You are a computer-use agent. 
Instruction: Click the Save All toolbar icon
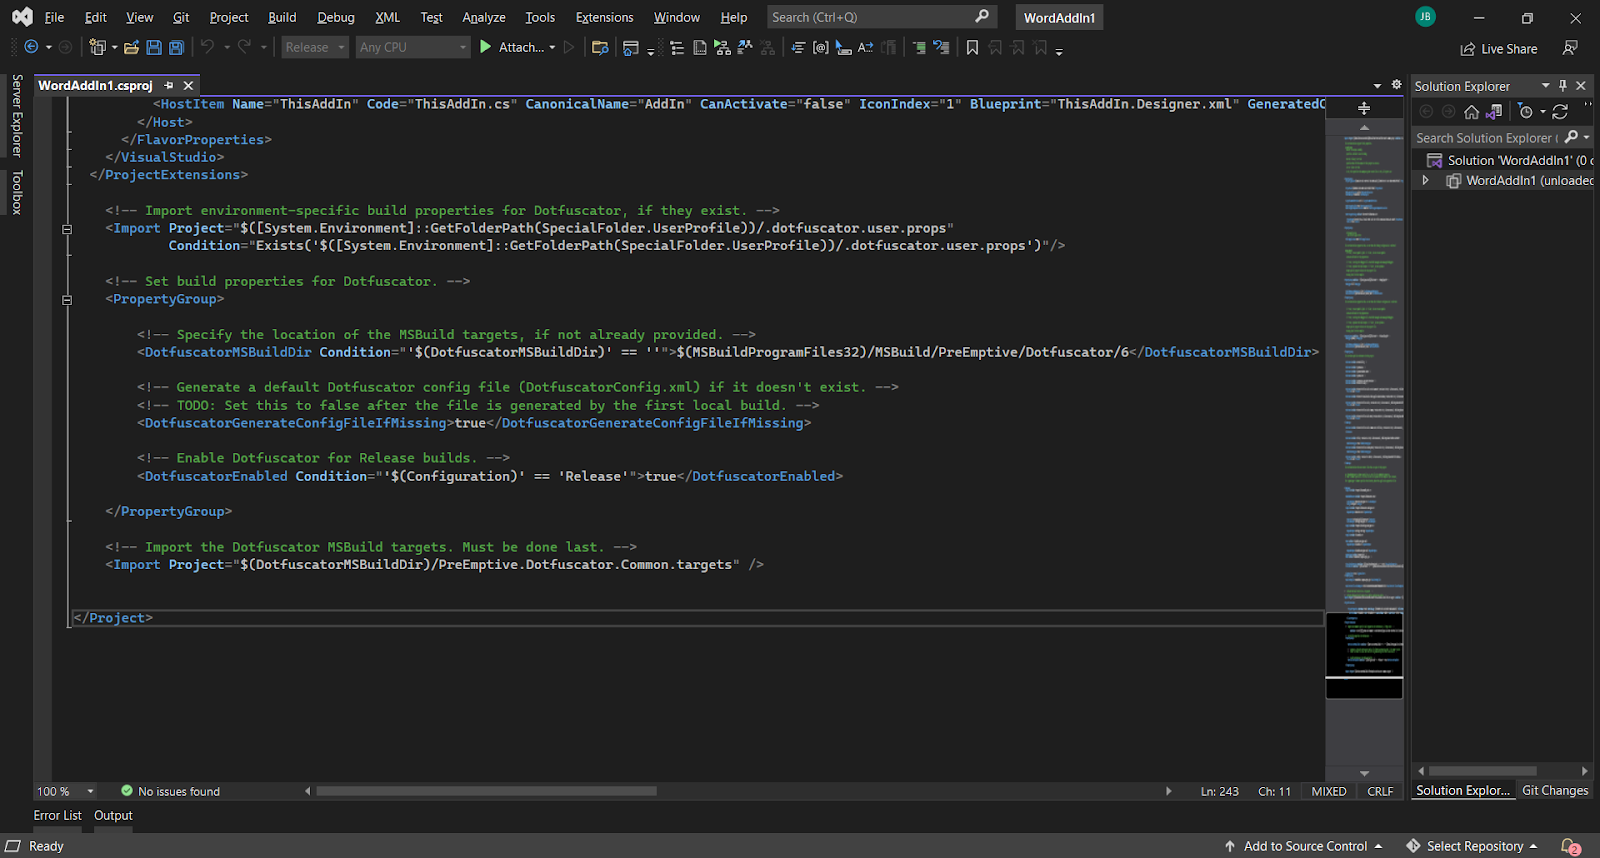(176, 47)
